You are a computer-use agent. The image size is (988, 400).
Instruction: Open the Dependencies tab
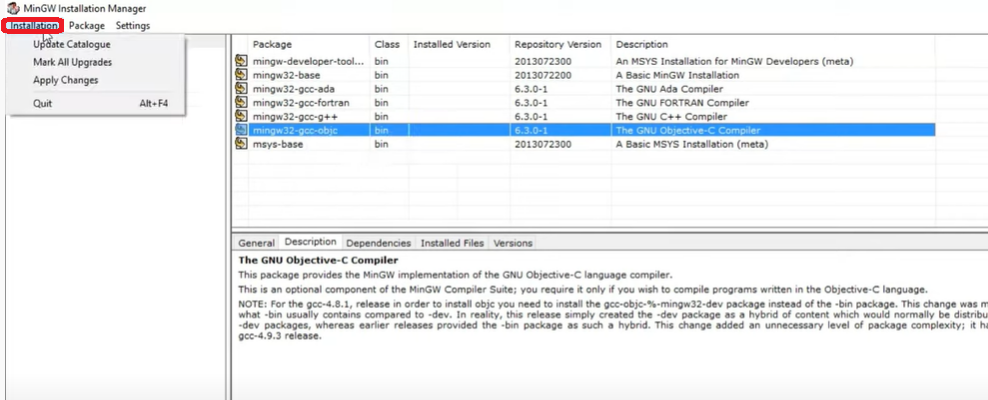(378, 243)
